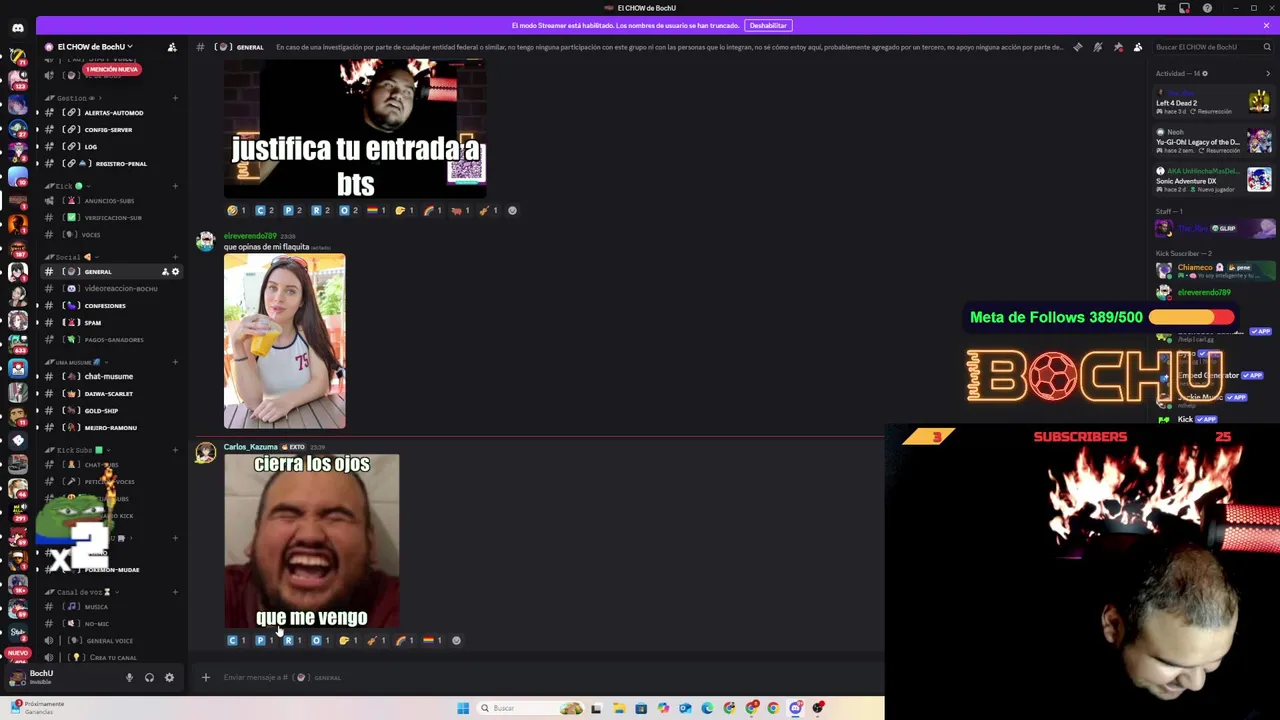The height and width of the screenshot is (720, 1280).
Task: Click elreverendo789 username above the photo
Action: click(249, 236)
